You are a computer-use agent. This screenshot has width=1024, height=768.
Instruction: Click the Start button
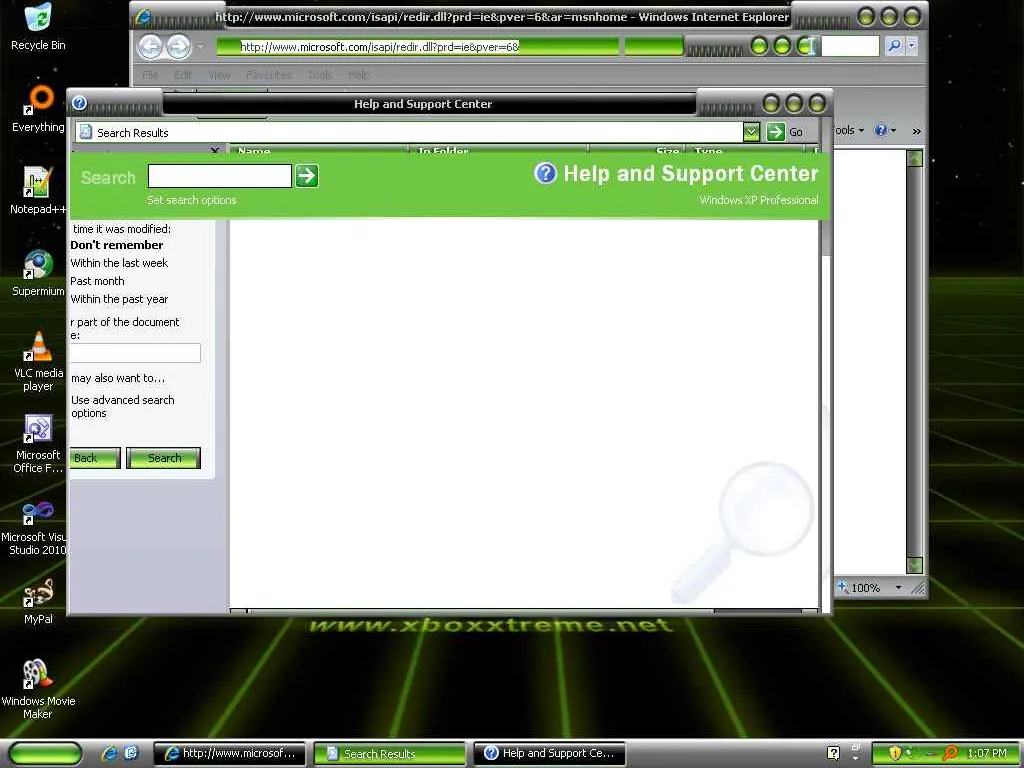point(45,753)
